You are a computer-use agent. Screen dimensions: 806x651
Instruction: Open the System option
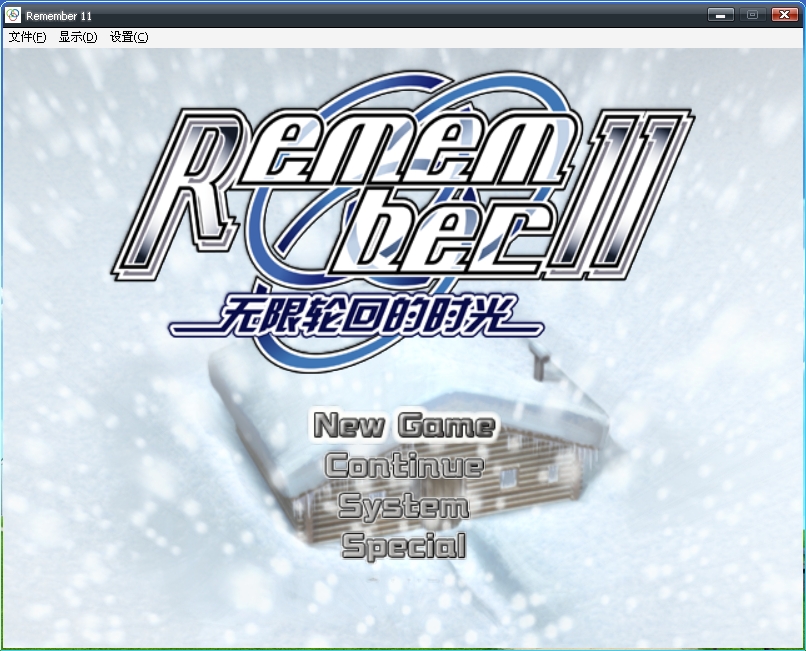(404, 506)
